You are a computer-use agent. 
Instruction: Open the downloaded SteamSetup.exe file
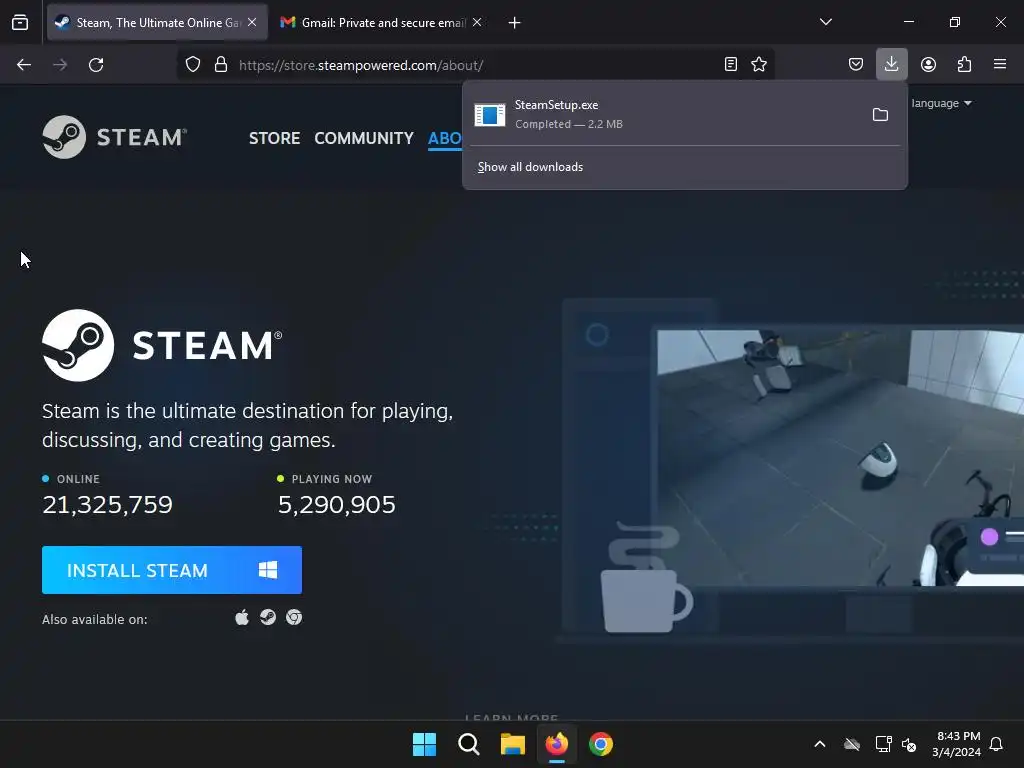(666, 114)
